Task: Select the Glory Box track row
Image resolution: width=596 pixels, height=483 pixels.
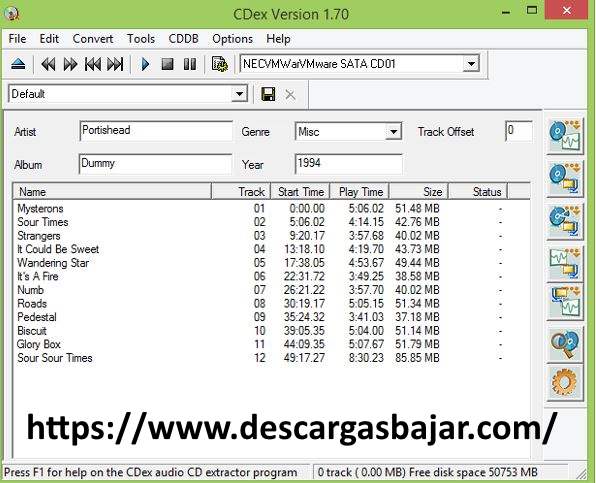Action: (x=271, y=344)
